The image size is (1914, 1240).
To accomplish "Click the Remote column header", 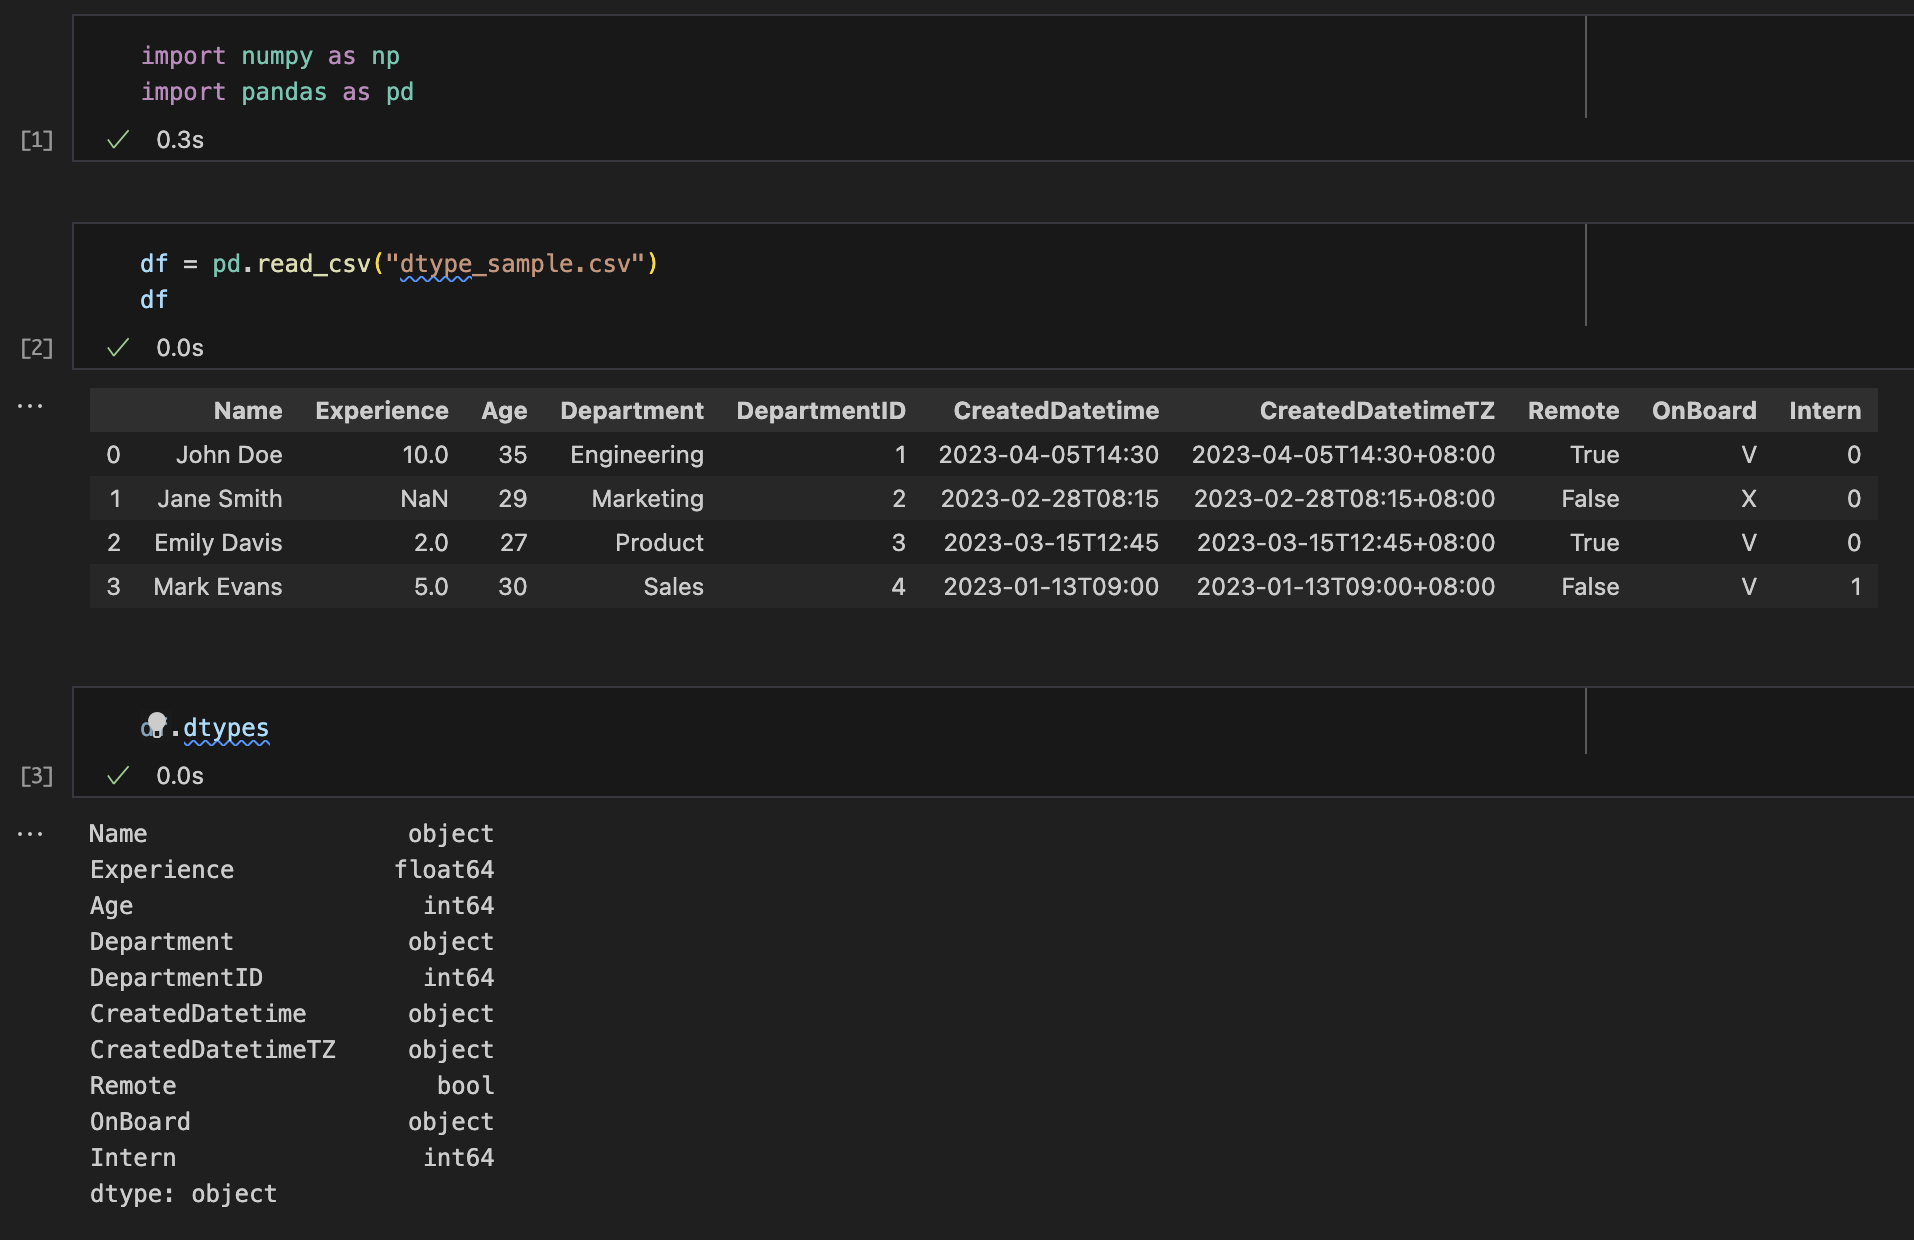I will pyautogui.click(x=1572, y=410).
